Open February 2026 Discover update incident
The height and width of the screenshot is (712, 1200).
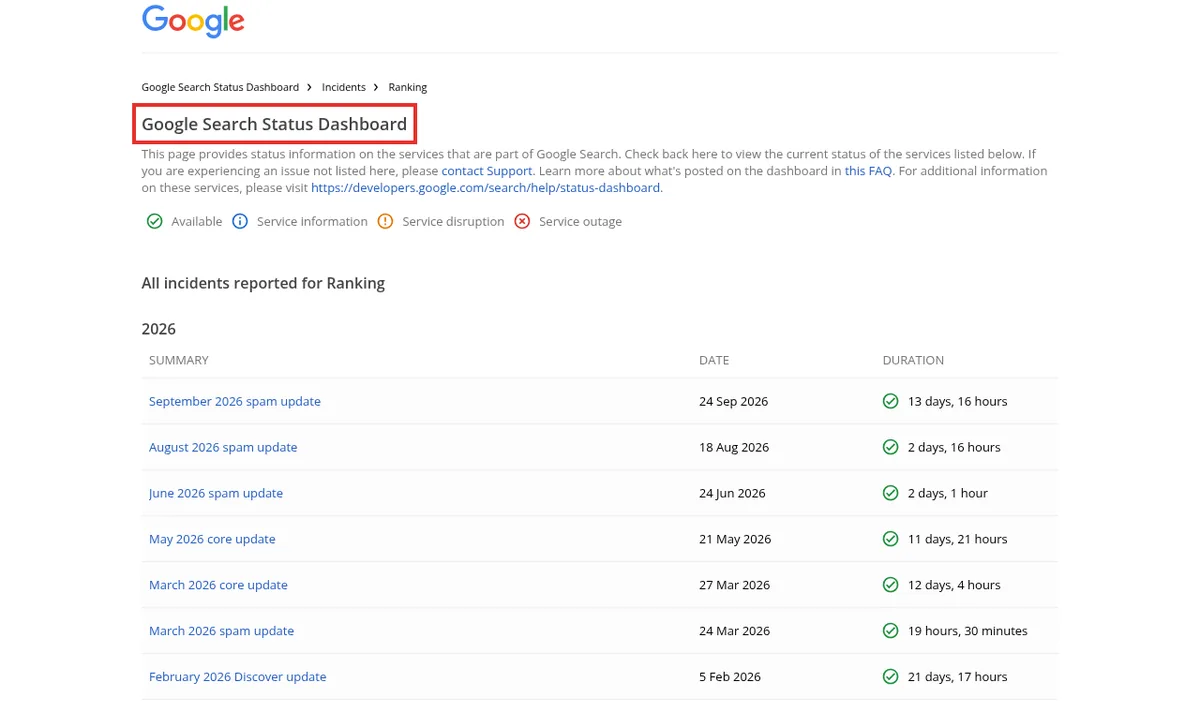(238, 677)
